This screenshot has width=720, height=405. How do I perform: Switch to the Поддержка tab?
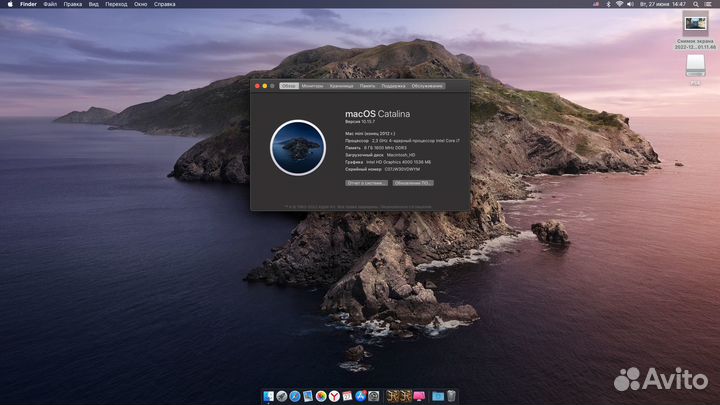point(394,86)
